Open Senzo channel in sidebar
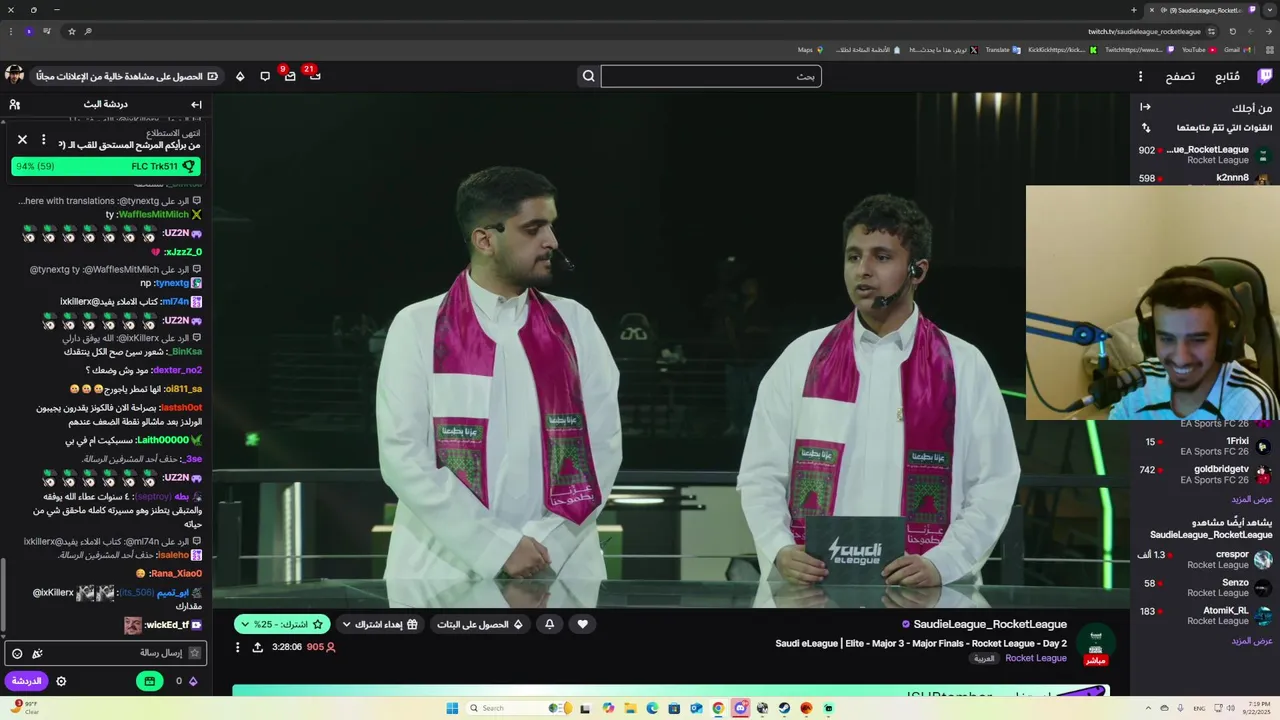This screenshot has width=1280, height=720. pos(1205,587)
